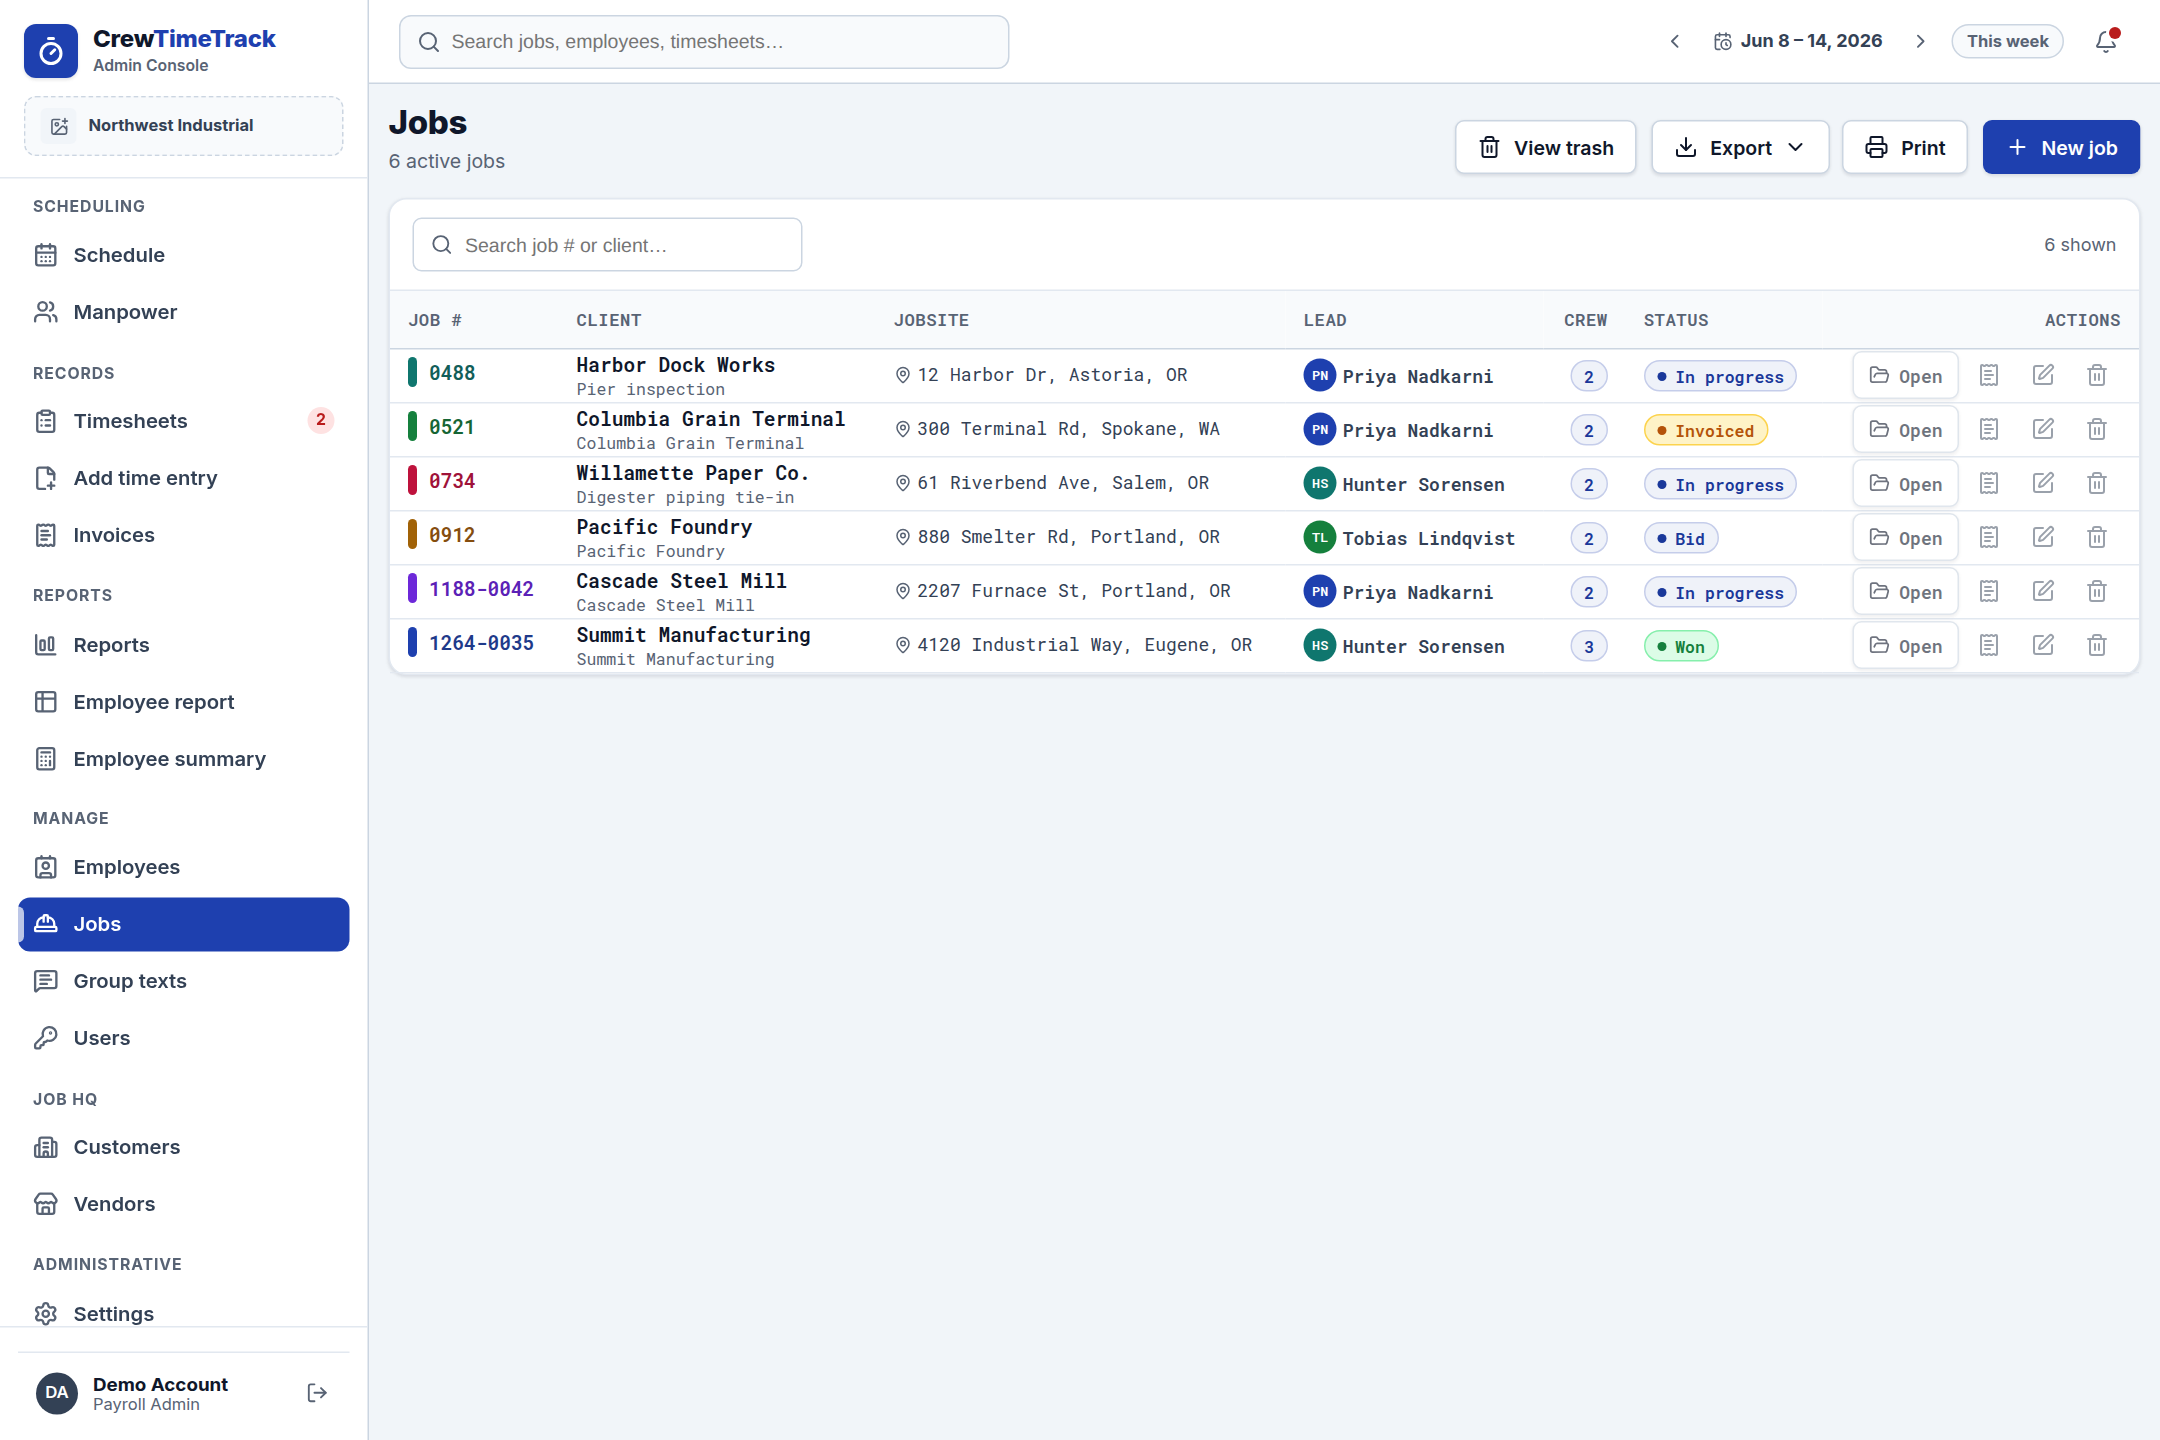Image resolution: width=2160 pixels, height=1440 pixels.
Task: View timesheet document icon for job 0734
Action: pos(1989,483)
